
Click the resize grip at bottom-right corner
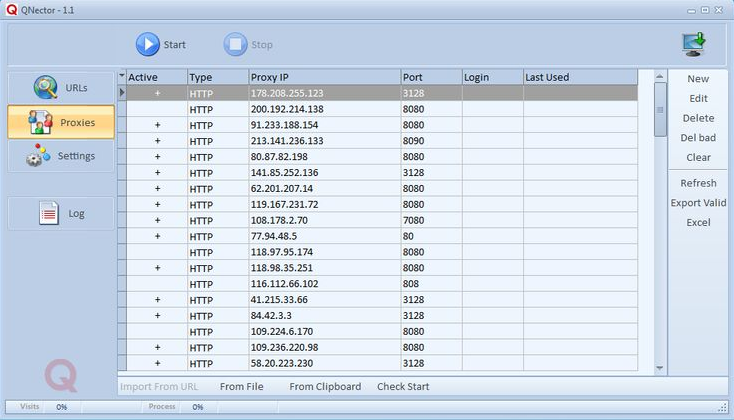click(x=723, y=408)
